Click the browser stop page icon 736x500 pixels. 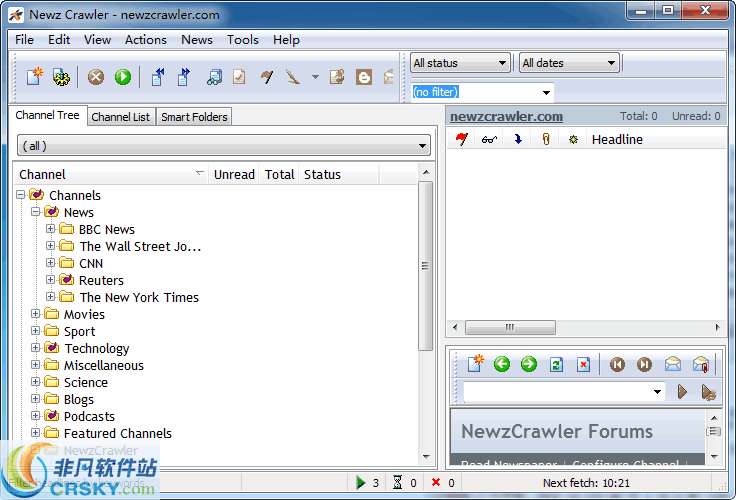583,364
